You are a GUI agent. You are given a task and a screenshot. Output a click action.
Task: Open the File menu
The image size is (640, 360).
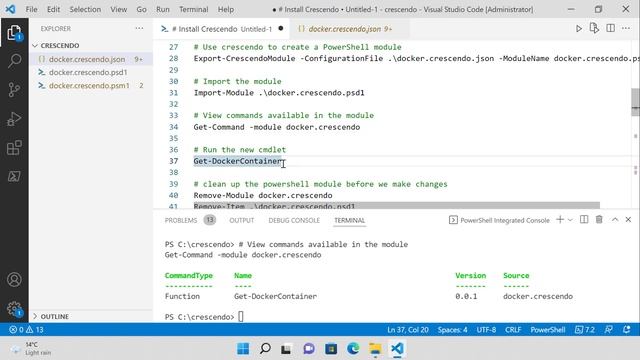31,9
